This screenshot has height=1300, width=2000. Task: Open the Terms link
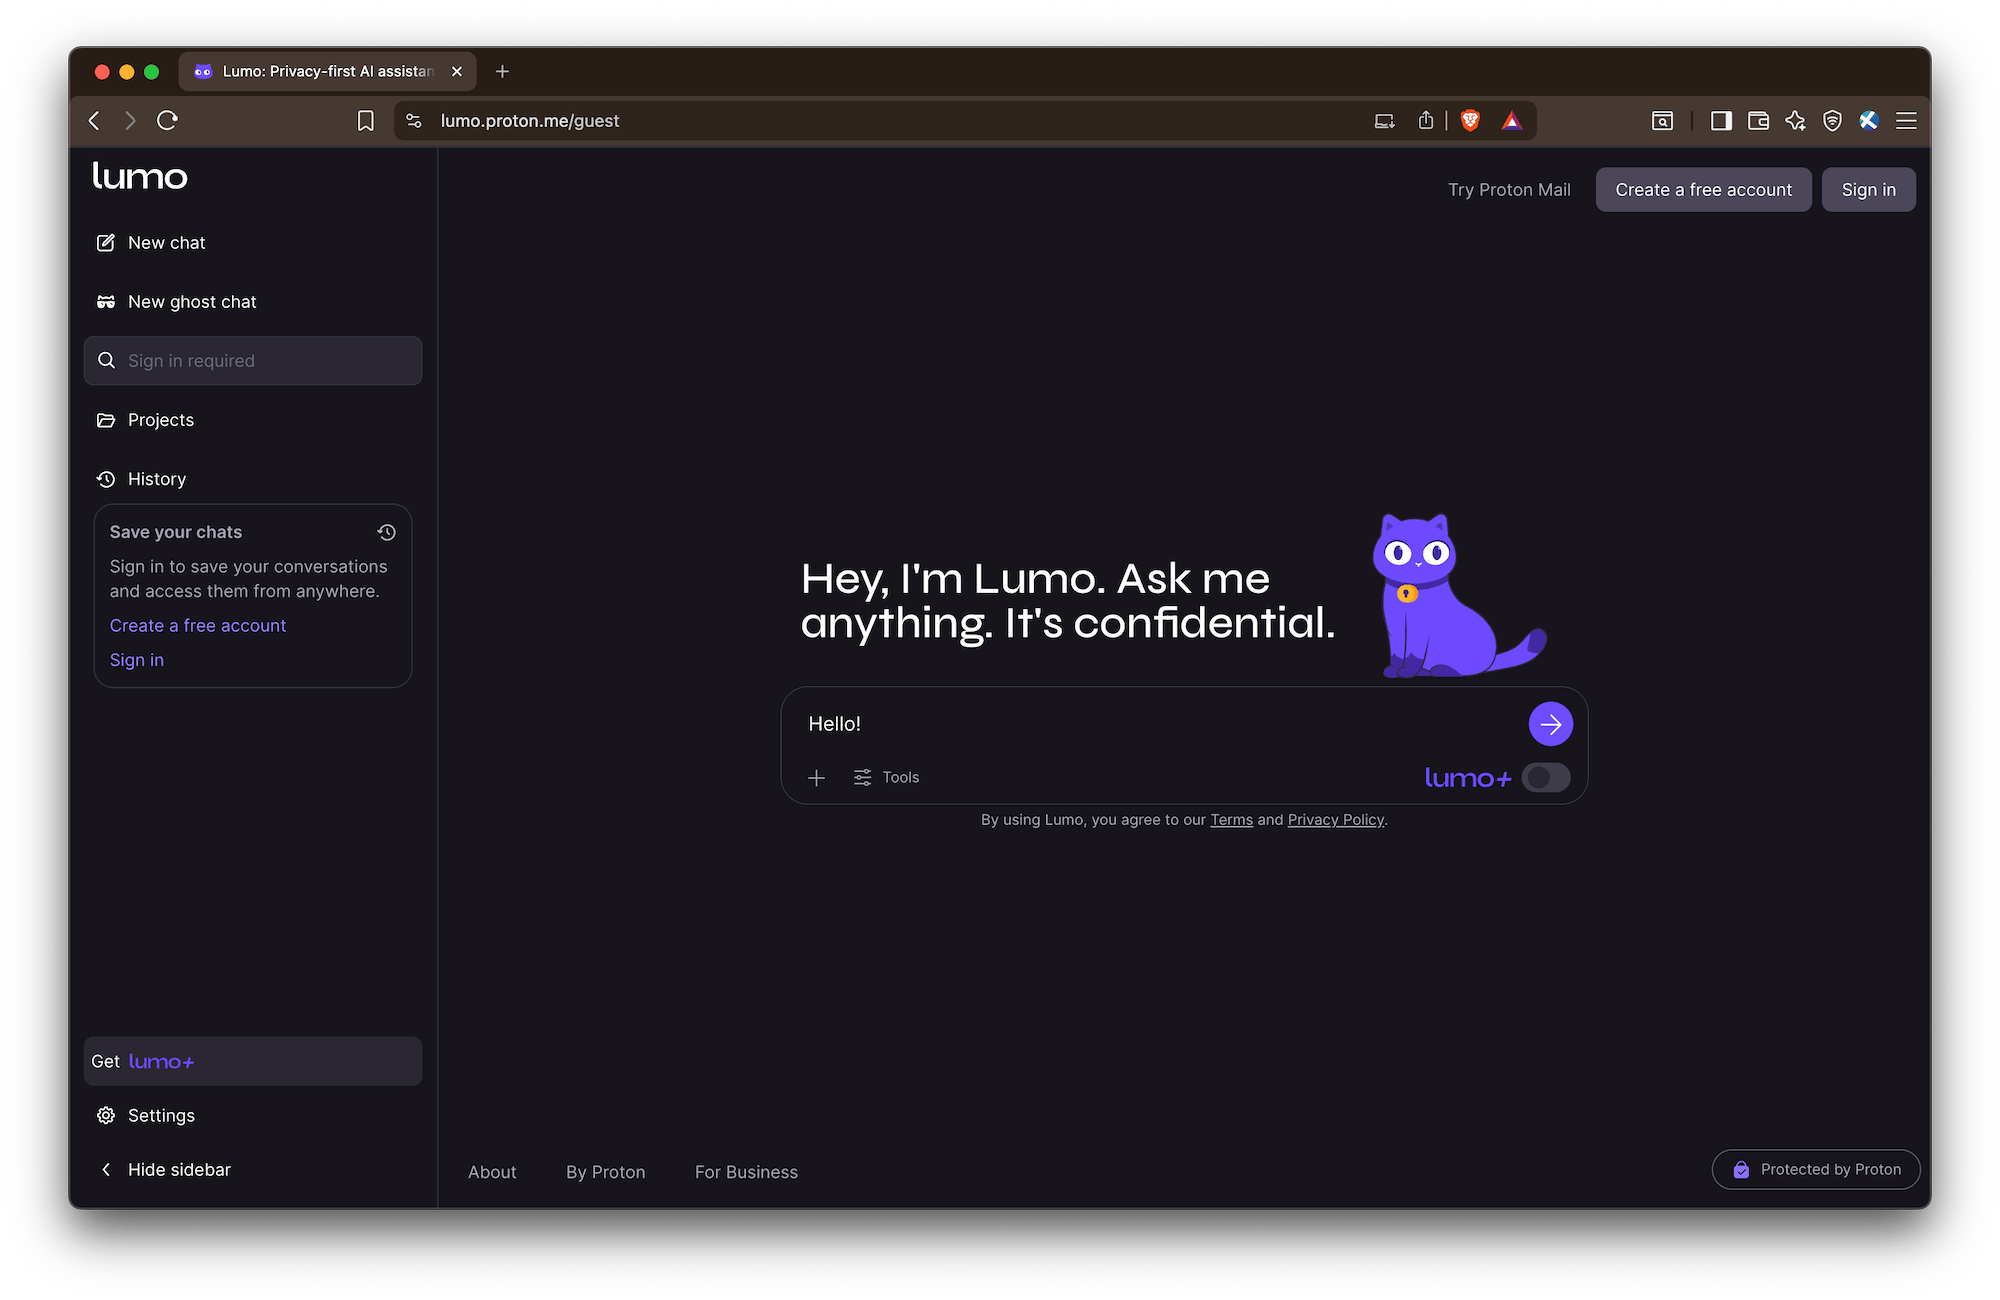pyautogui.click(x=1231, y=820)
